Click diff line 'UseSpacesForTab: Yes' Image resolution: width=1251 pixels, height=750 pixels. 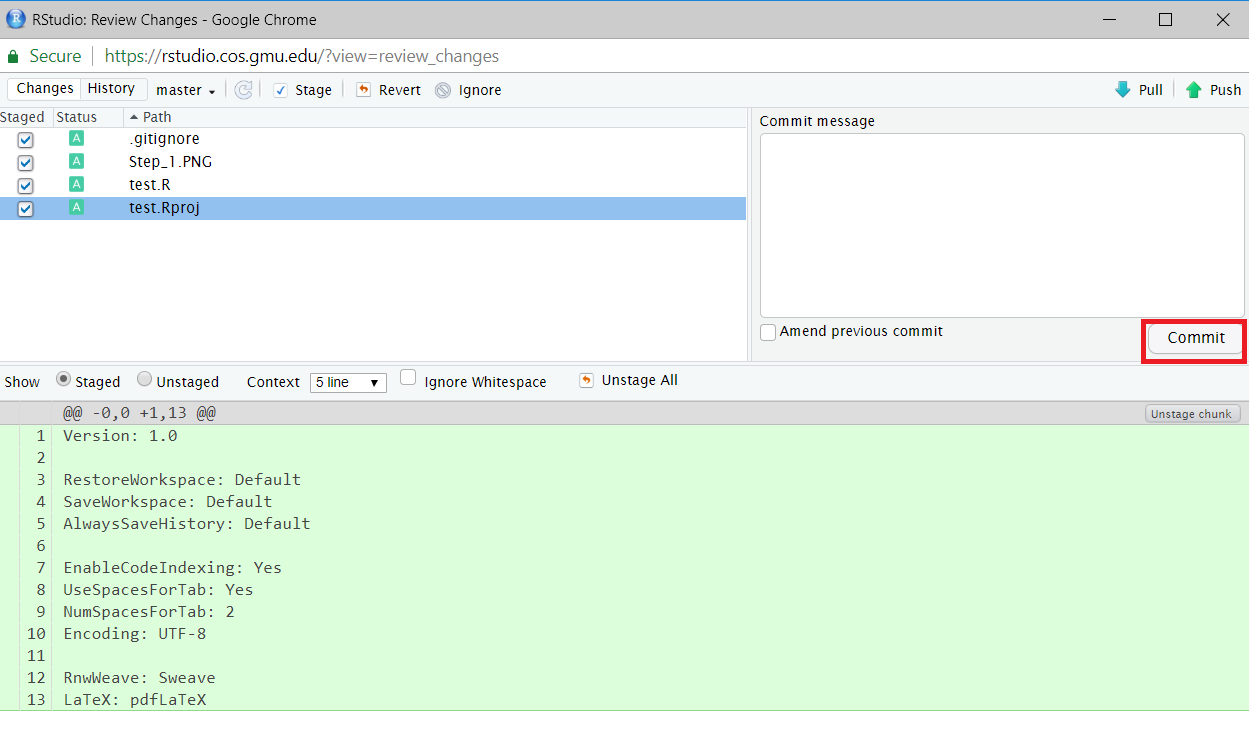[158, 590]
